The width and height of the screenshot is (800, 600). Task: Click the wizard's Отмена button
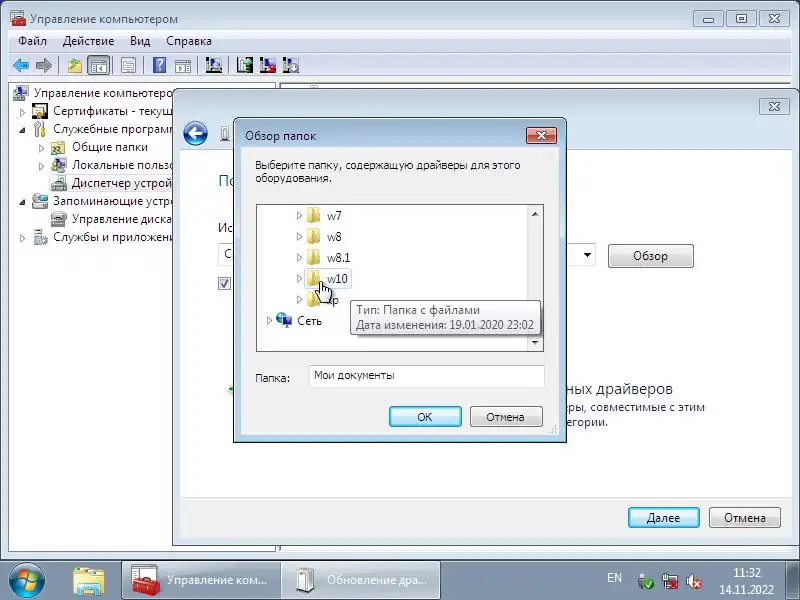(x=745, y=517)
